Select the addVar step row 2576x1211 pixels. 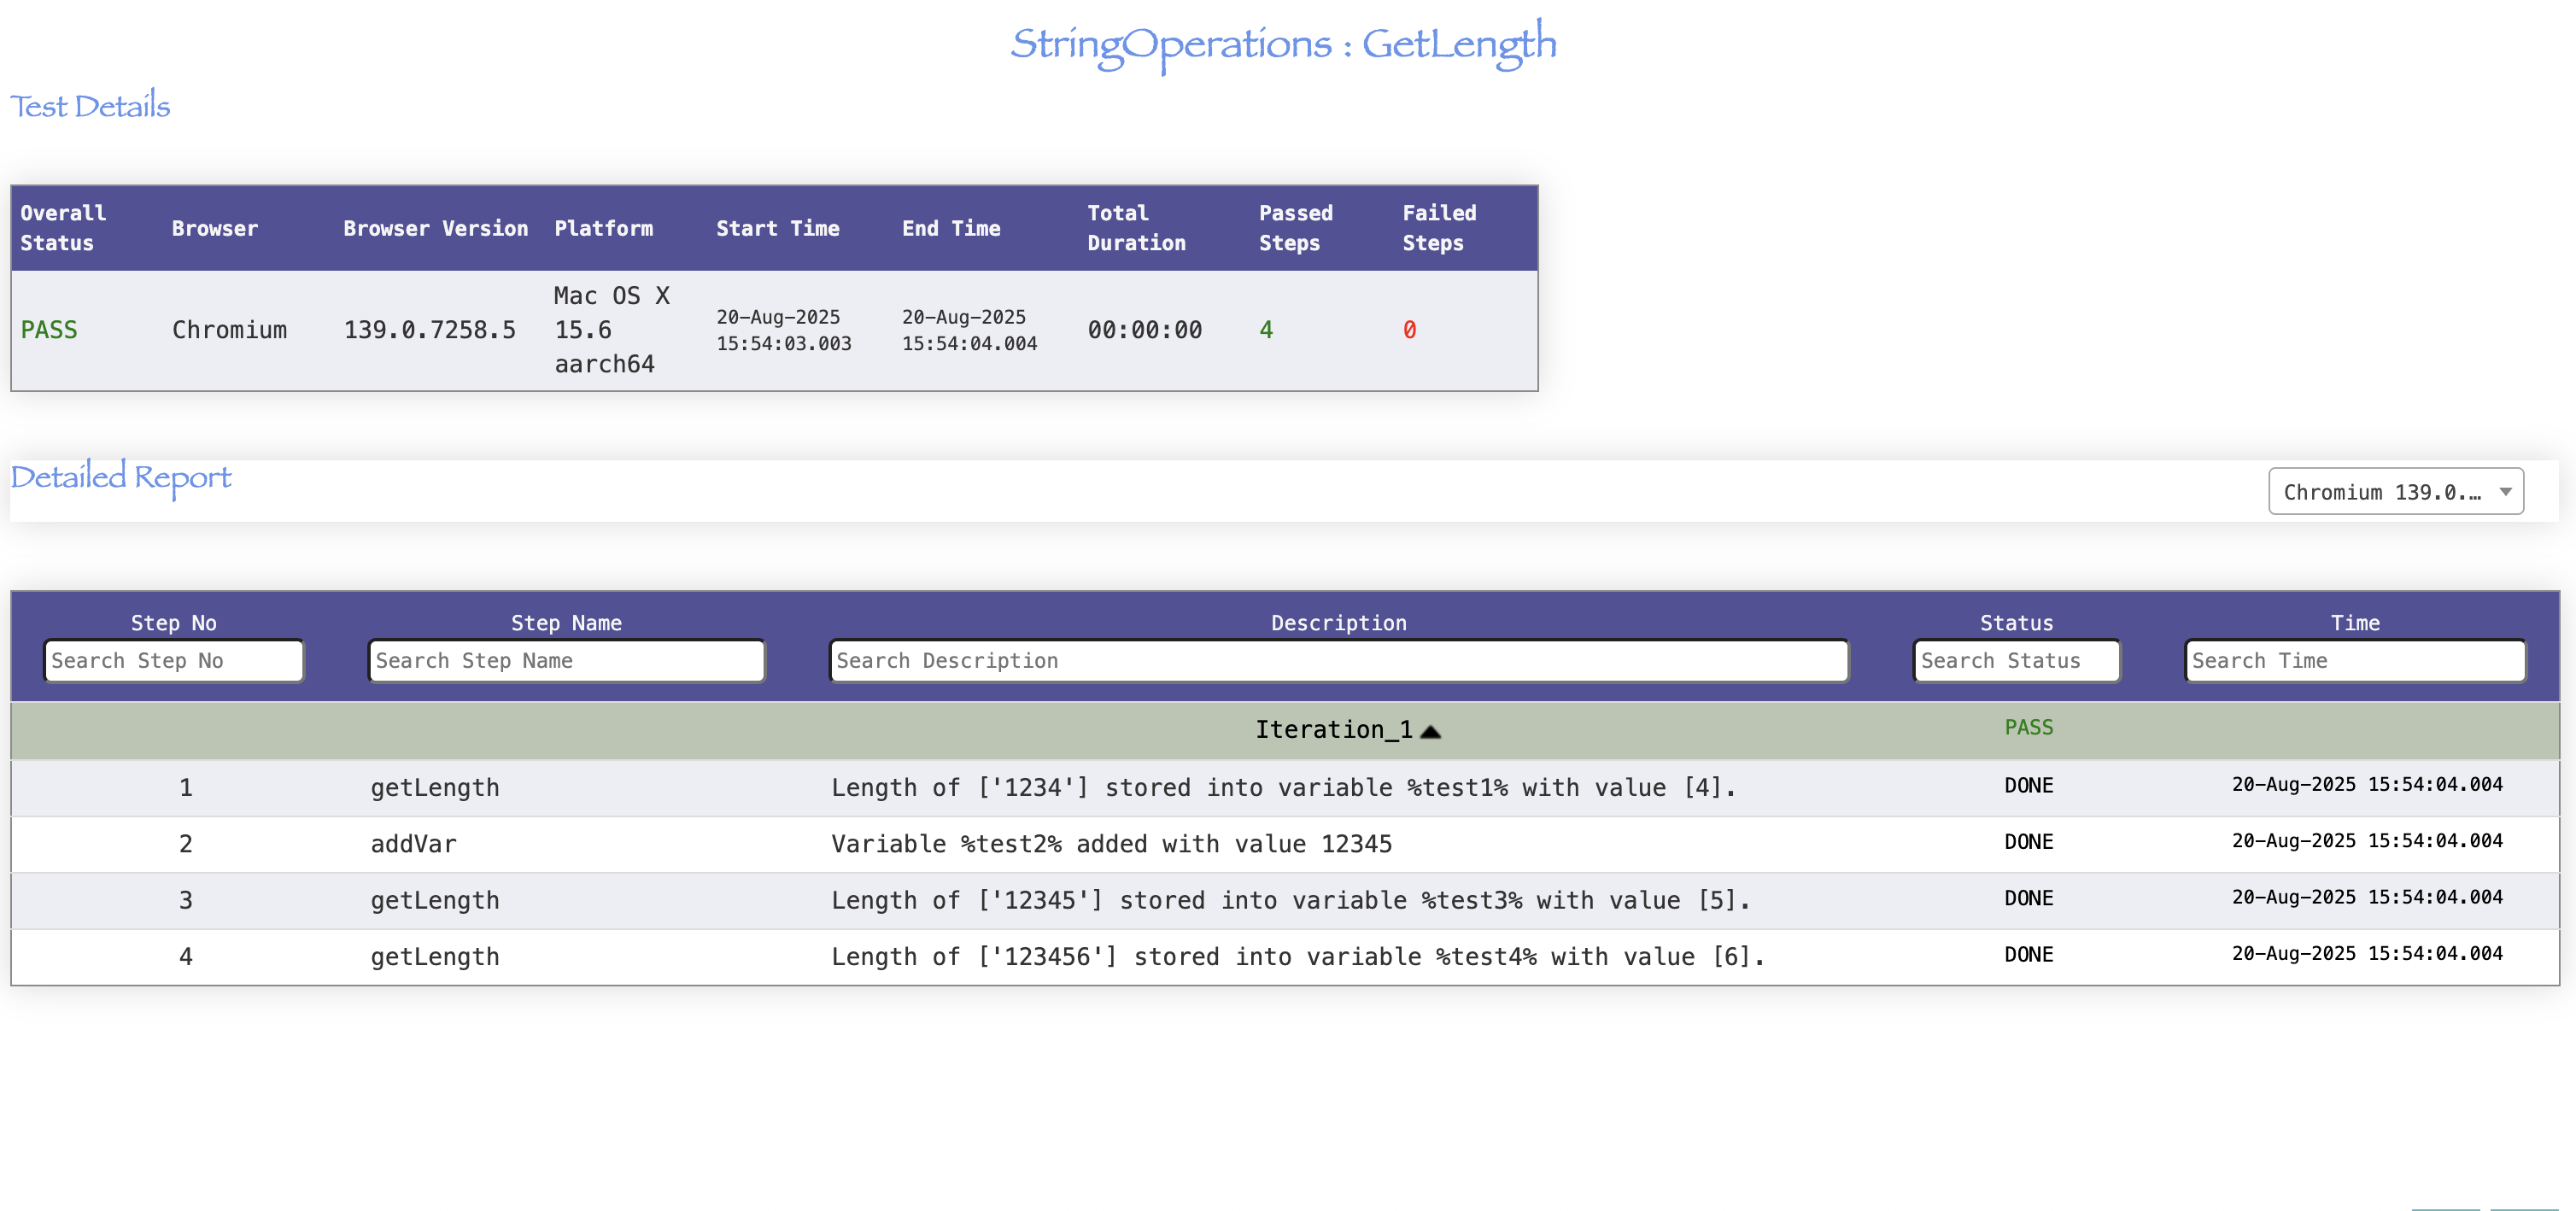point(413,843)
